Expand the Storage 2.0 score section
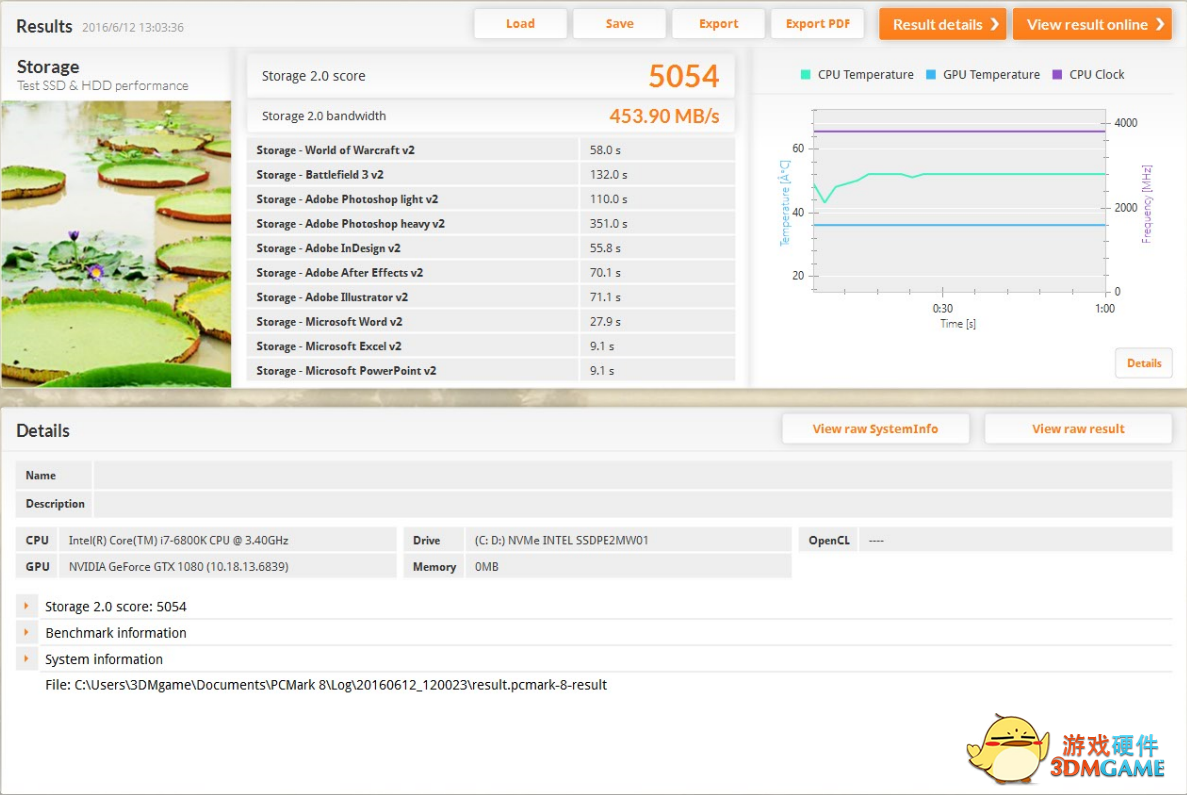The height and width of the screenshot is (795, 1187). coord(26,606)
